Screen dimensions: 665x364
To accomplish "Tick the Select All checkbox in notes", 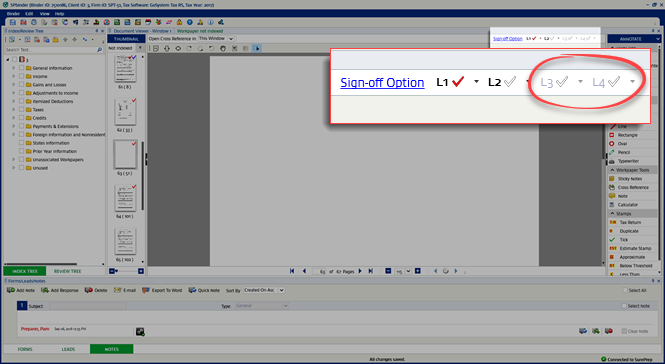I will [x=625, y=290].
